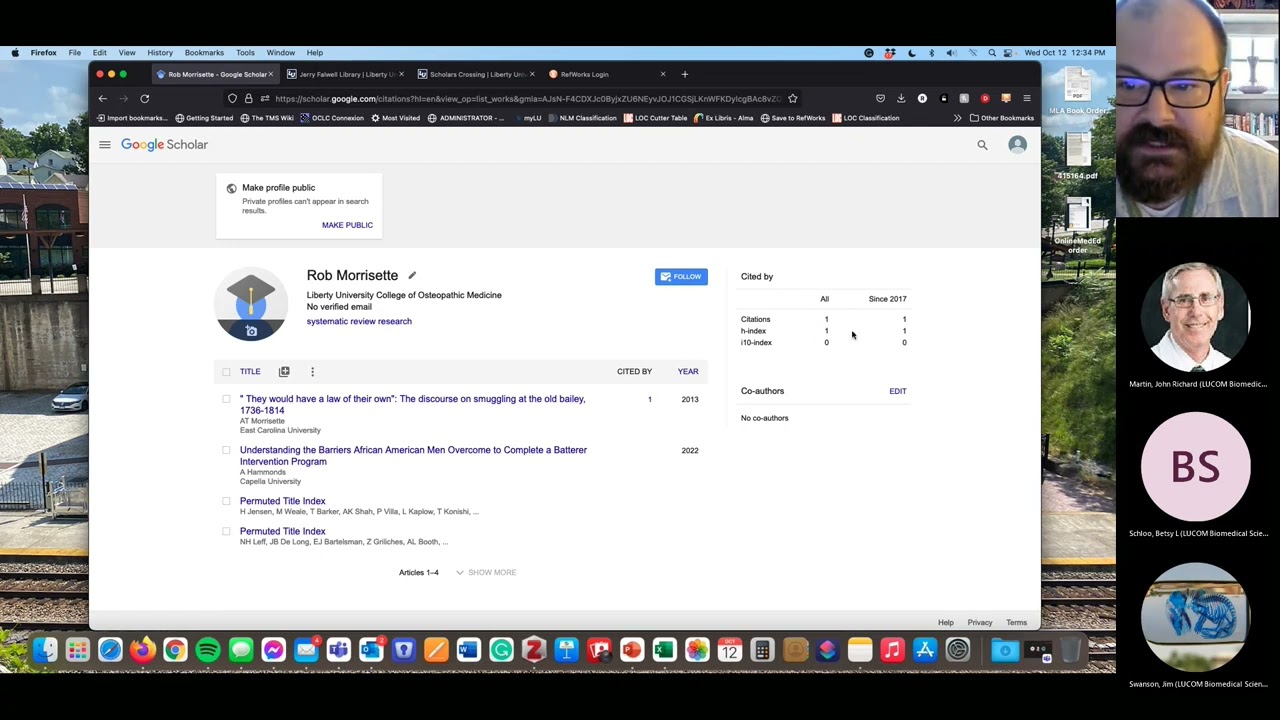Click the MAKE PUBLIC button
Viewport: 1280px width, 720px height.
[347, 225]
